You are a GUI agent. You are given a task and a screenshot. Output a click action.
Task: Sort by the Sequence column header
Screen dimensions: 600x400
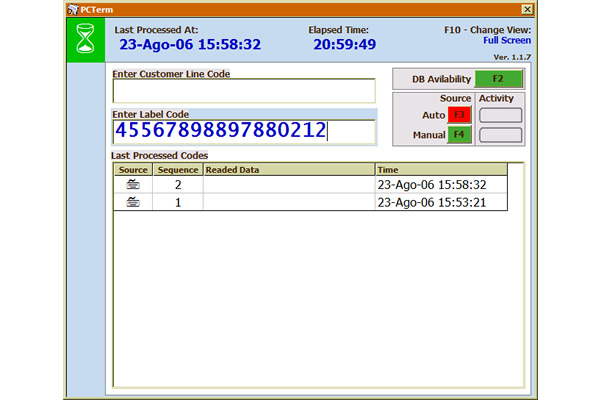pyautogui.click(x=178, y=170)
